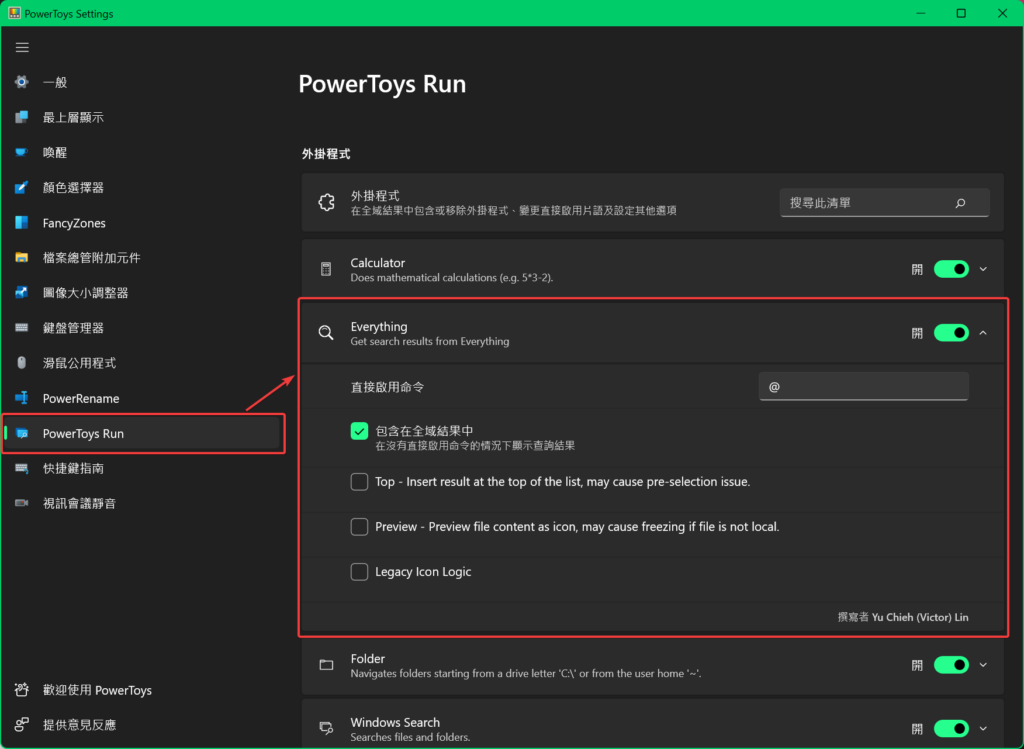Image resolution: width=1024 pixels, height=749 pixels.
Task: Navigate to 鍵盤管理器 settings
Action: coord(142,328)
